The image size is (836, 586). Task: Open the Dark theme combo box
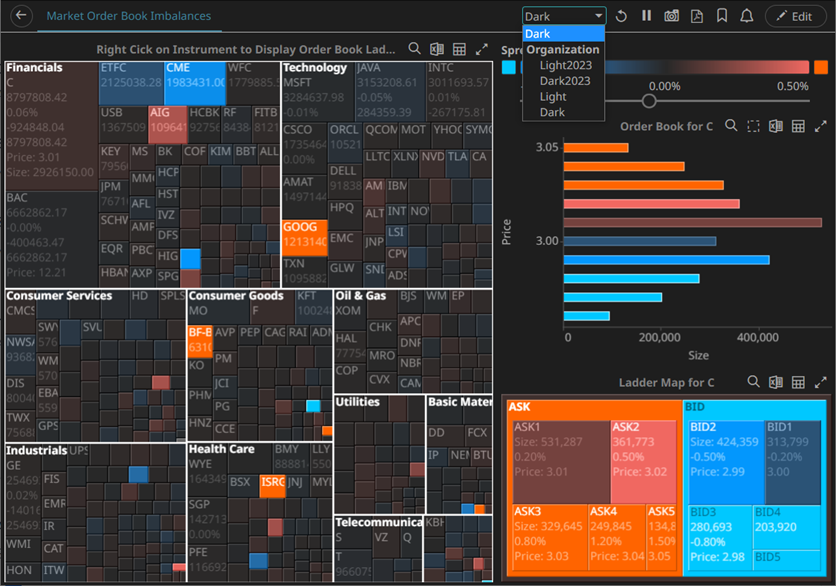564,16
